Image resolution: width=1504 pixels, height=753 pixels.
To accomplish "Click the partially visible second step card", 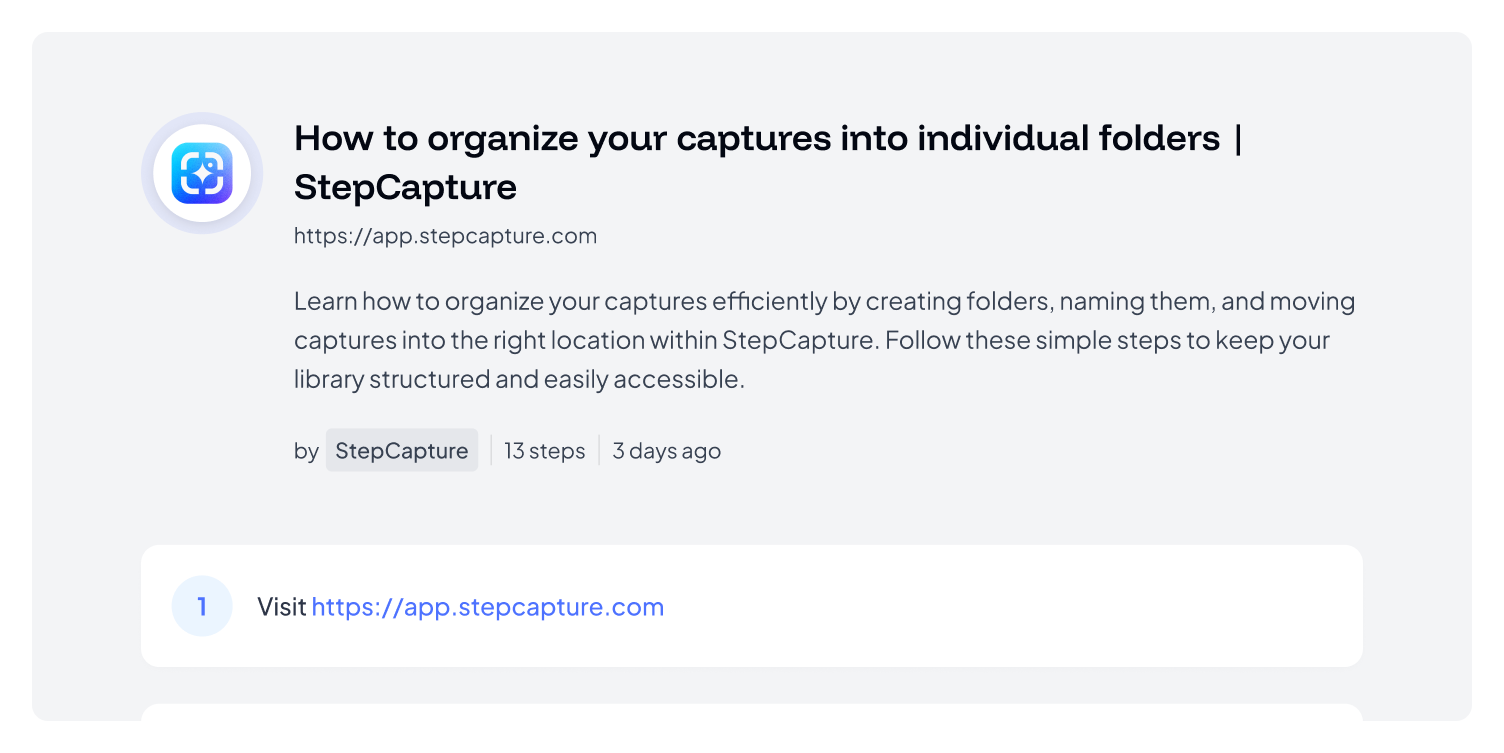I will 752,712.
